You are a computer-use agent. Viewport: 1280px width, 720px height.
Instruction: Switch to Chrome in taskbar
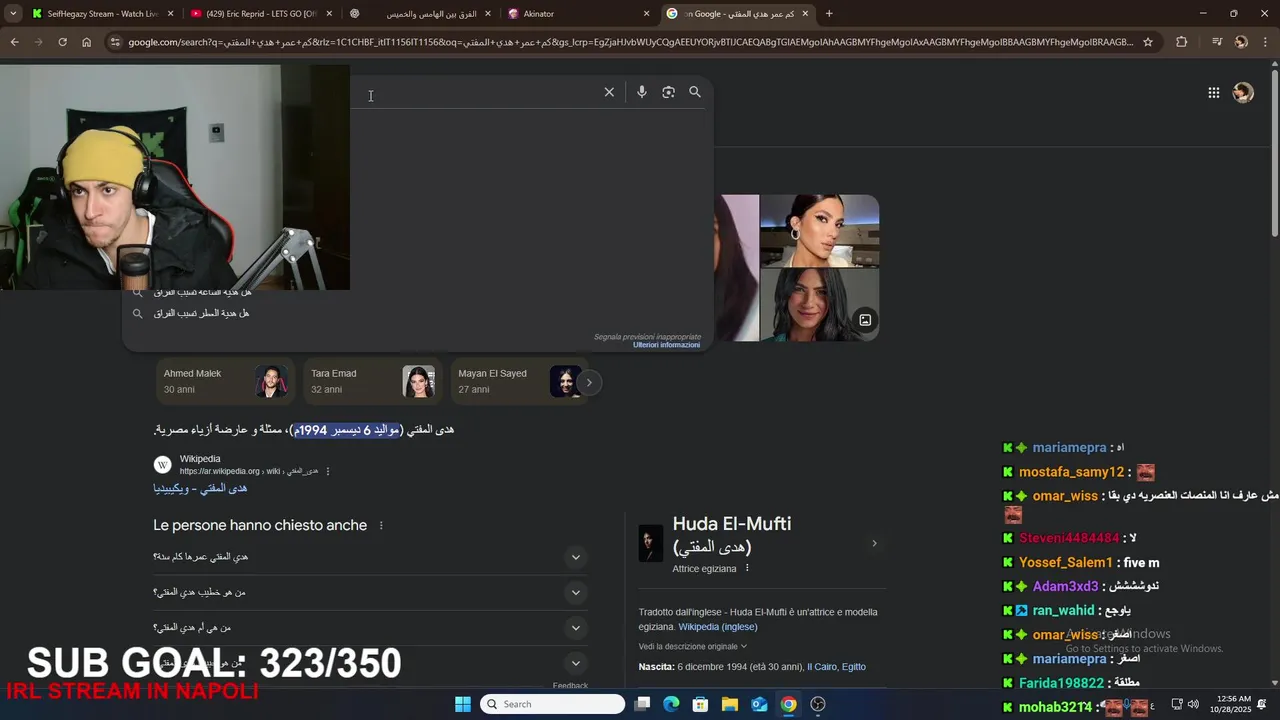pyautogui.click(x=789, y=704)
